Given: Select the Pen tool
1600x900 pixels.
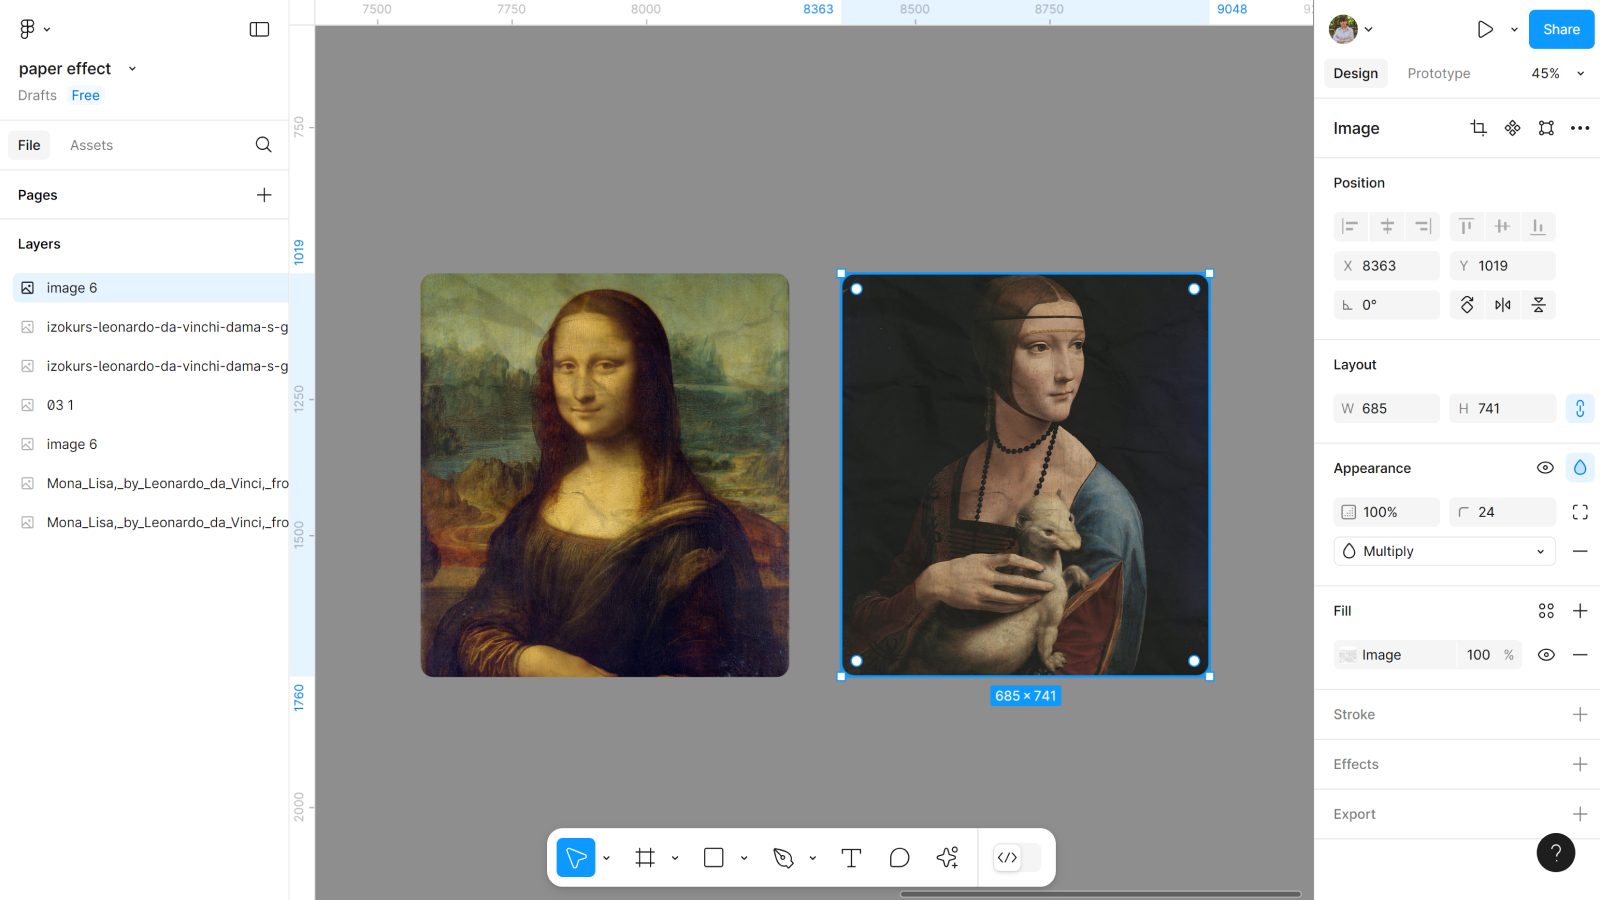Looking at the screenshot, I should [783, 858].
